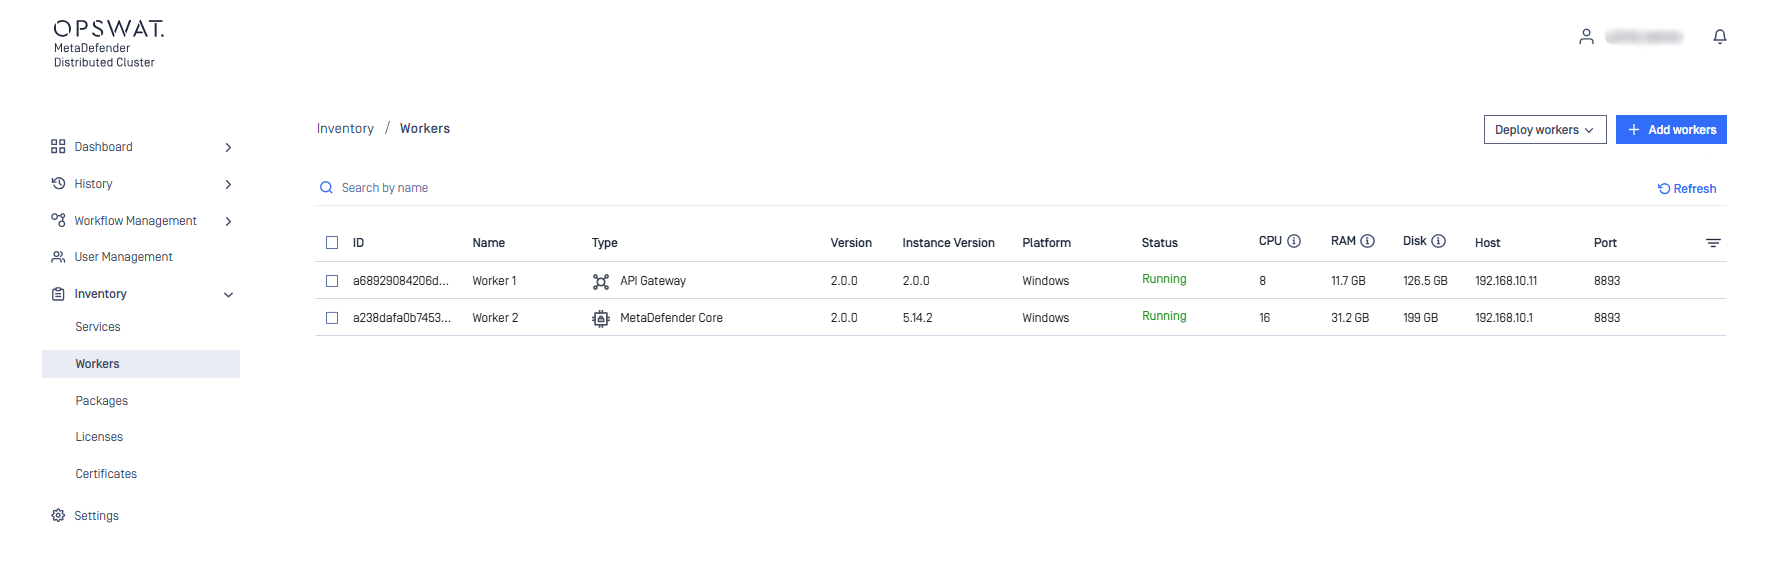Screen dimensions: 1789x568
Task: Click the Worker 2 name cell
Action: coord(495,318)
